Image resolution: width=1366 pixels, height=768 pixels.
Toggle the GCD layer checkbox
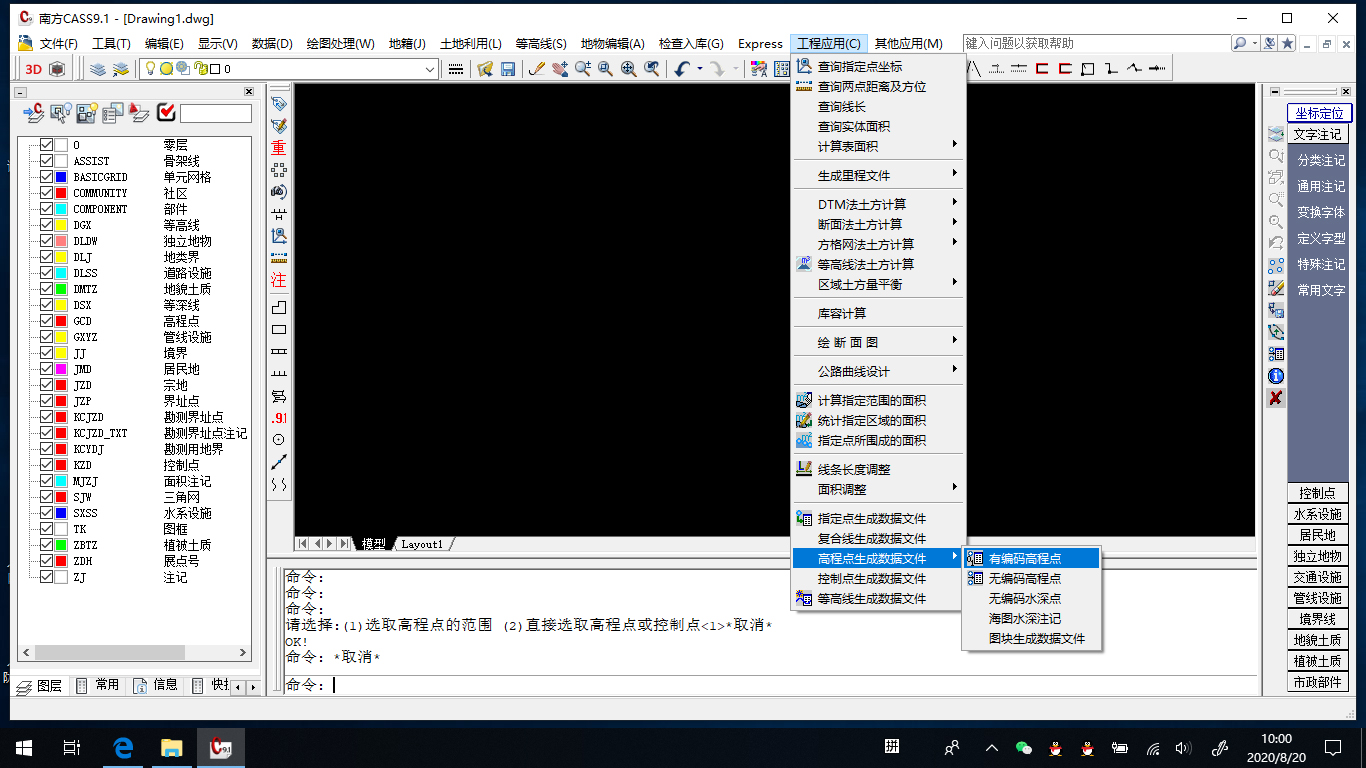[46, 321]
